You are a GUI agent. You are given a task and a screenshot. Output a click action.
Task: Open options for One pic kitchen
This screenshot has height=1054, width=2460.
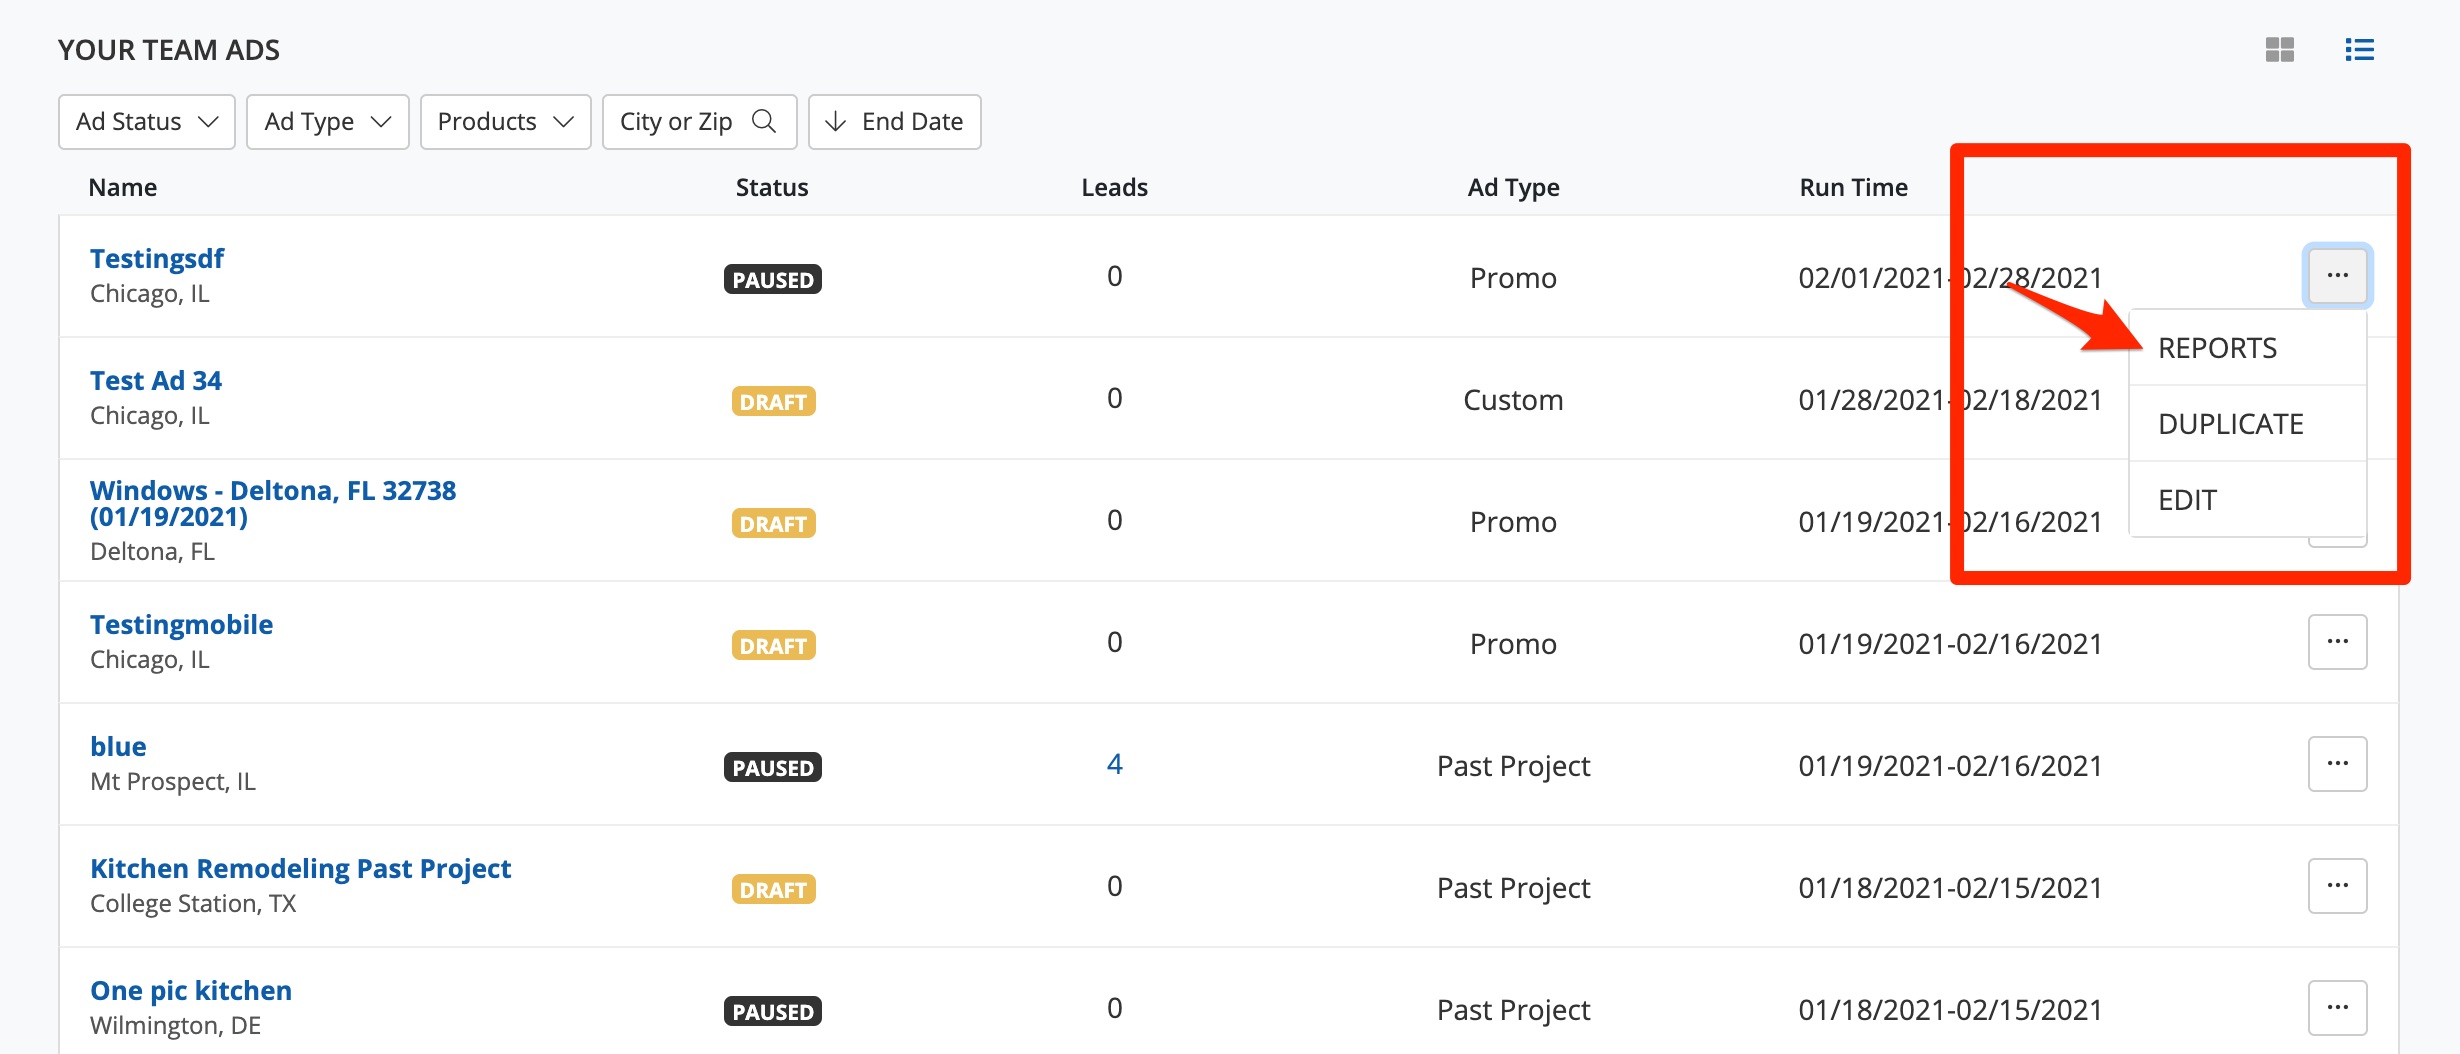click(2337, 1008)
